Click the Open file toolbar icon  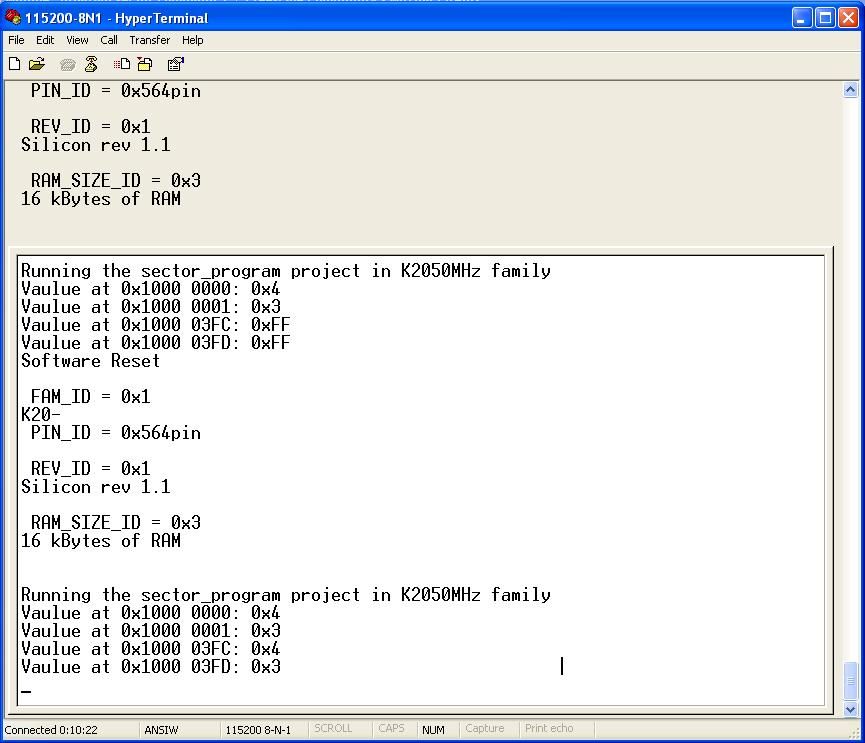tap(37, 64)
